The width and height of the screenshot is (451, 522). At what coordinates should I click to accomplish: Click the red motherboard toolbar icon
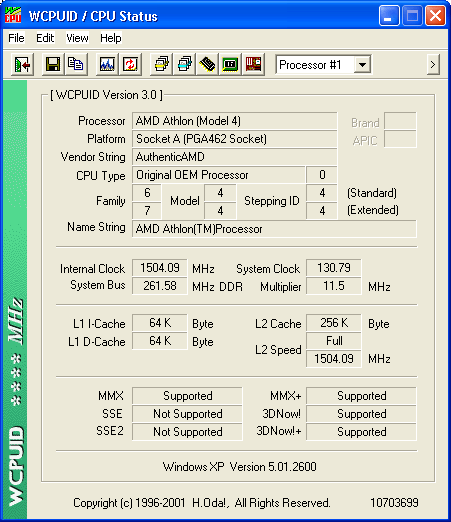tap(253, 64)
